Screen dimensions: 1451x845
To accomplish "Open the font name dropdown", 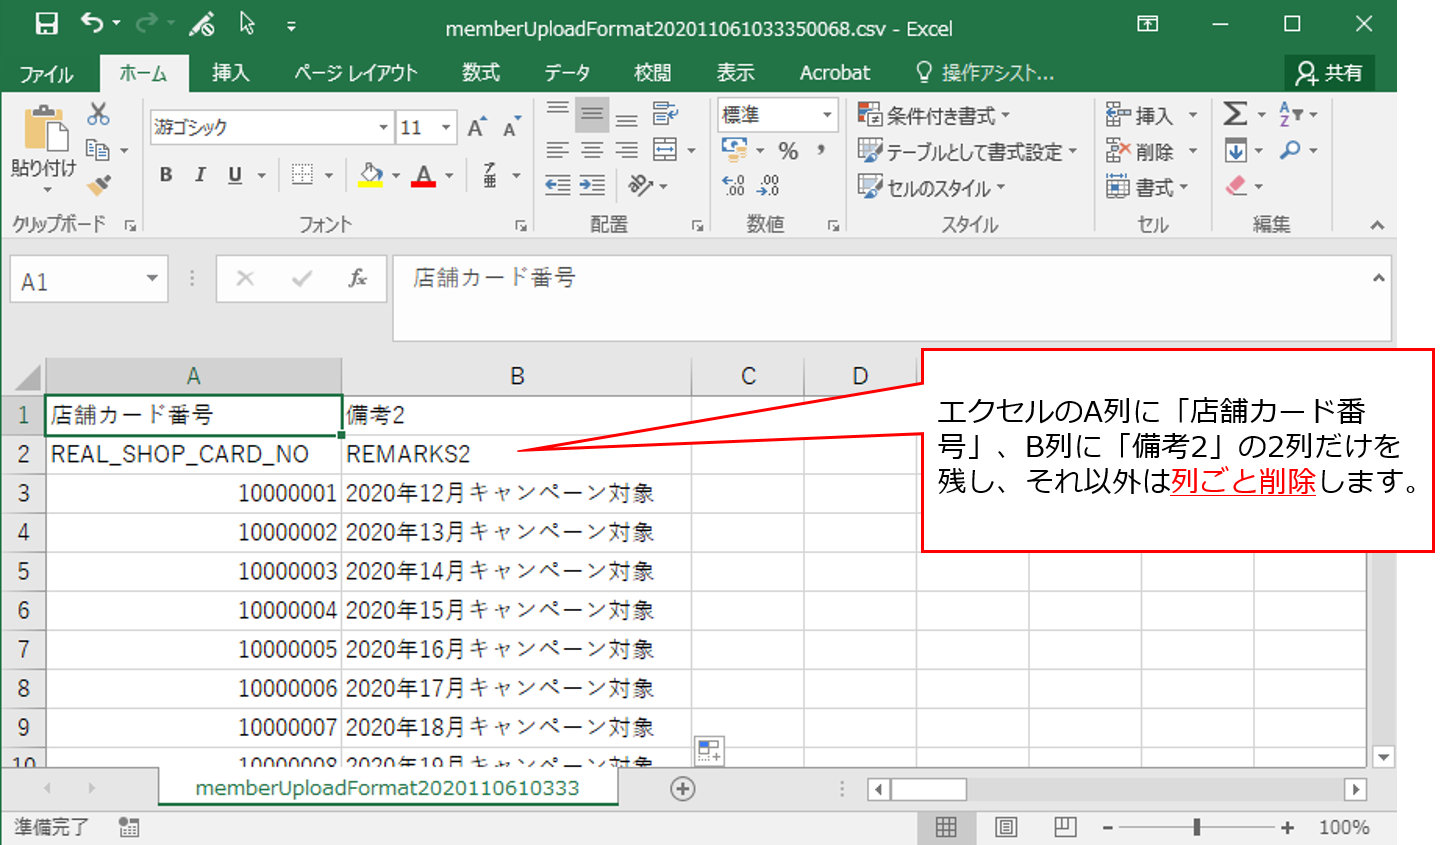I will click(383, 127).
